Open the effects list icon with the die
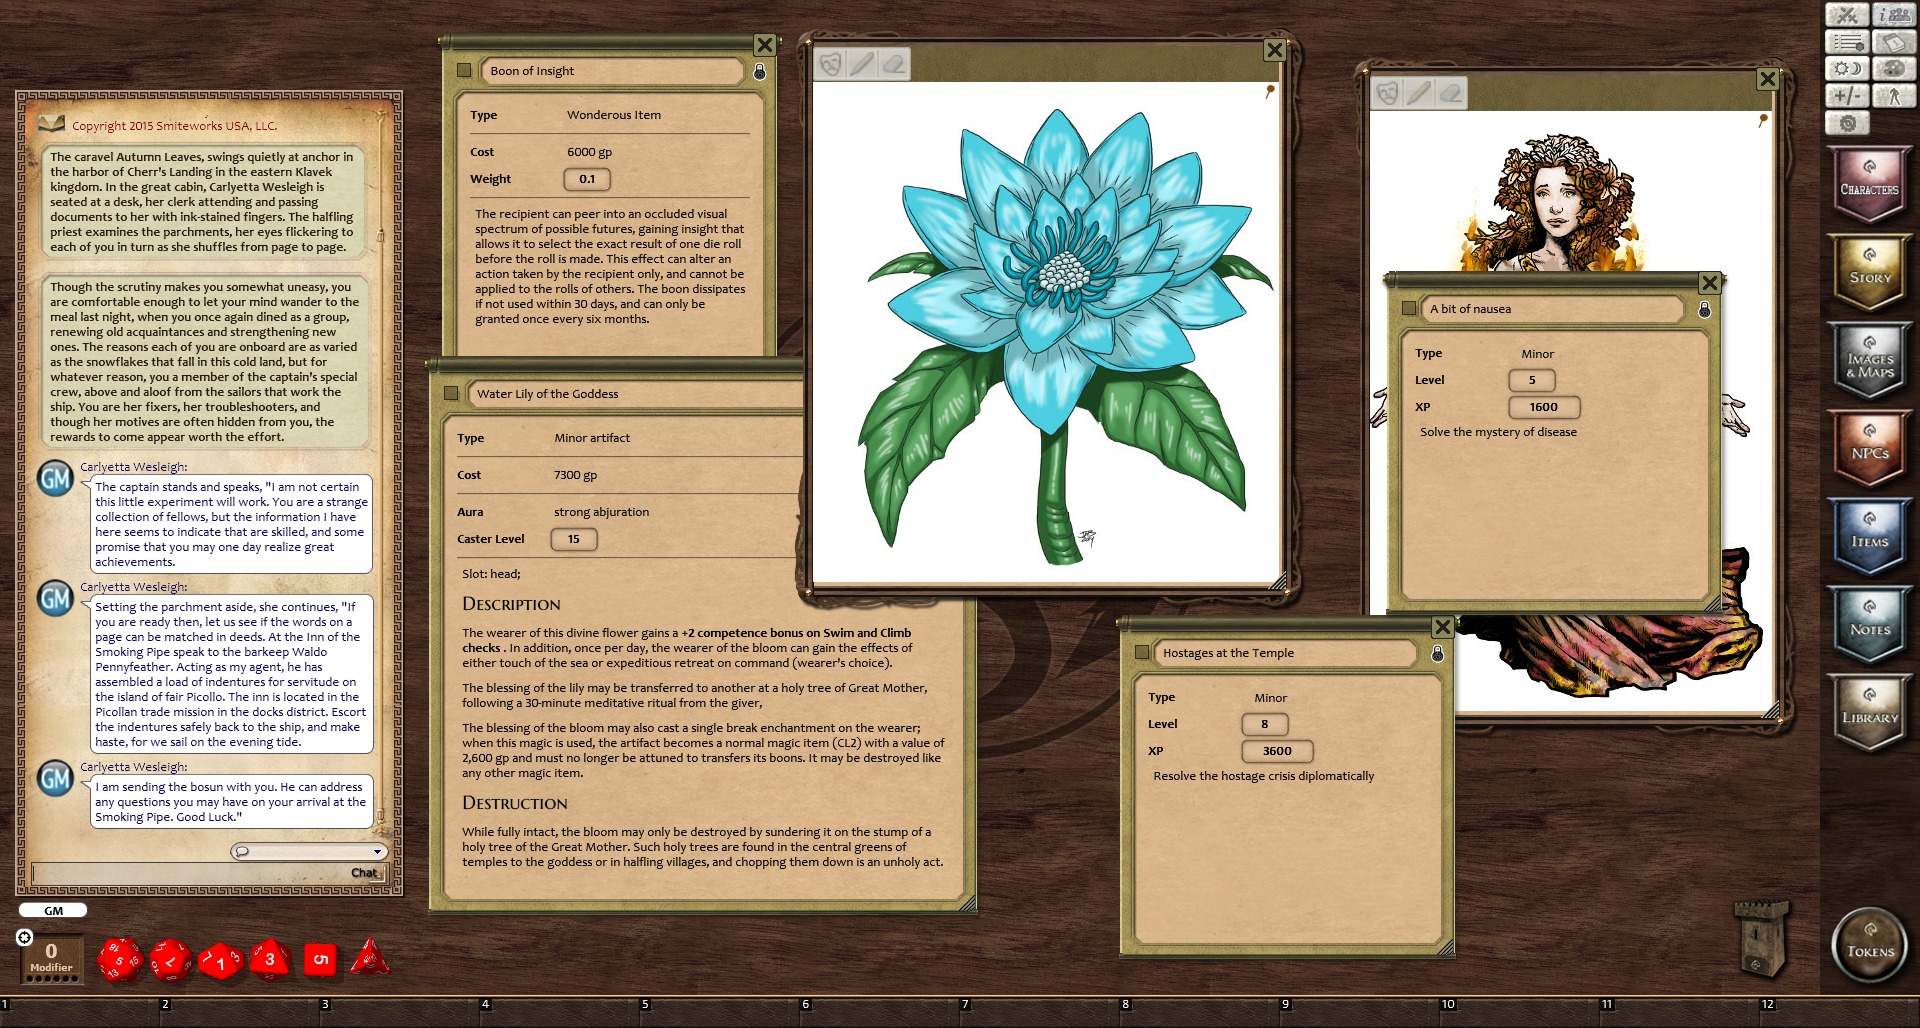 pos(1849,42)
